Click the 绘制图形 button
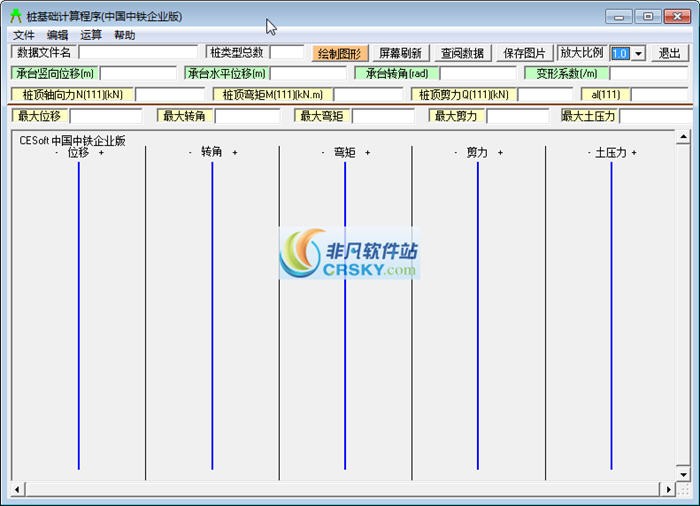This screenshot has width=700, height=506. [x=340, y=53]
